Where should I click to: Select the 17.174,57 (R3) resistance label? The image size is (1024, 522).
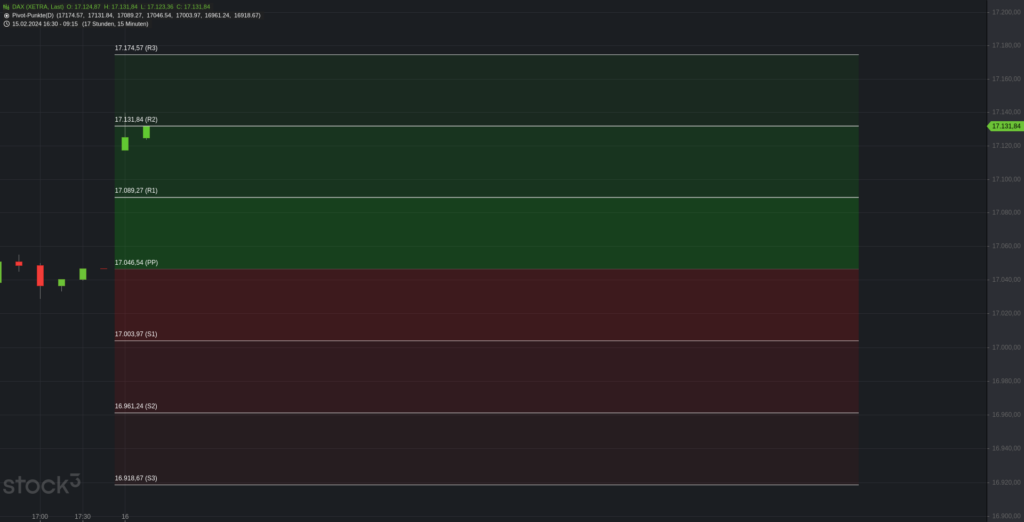coord(136,48)
